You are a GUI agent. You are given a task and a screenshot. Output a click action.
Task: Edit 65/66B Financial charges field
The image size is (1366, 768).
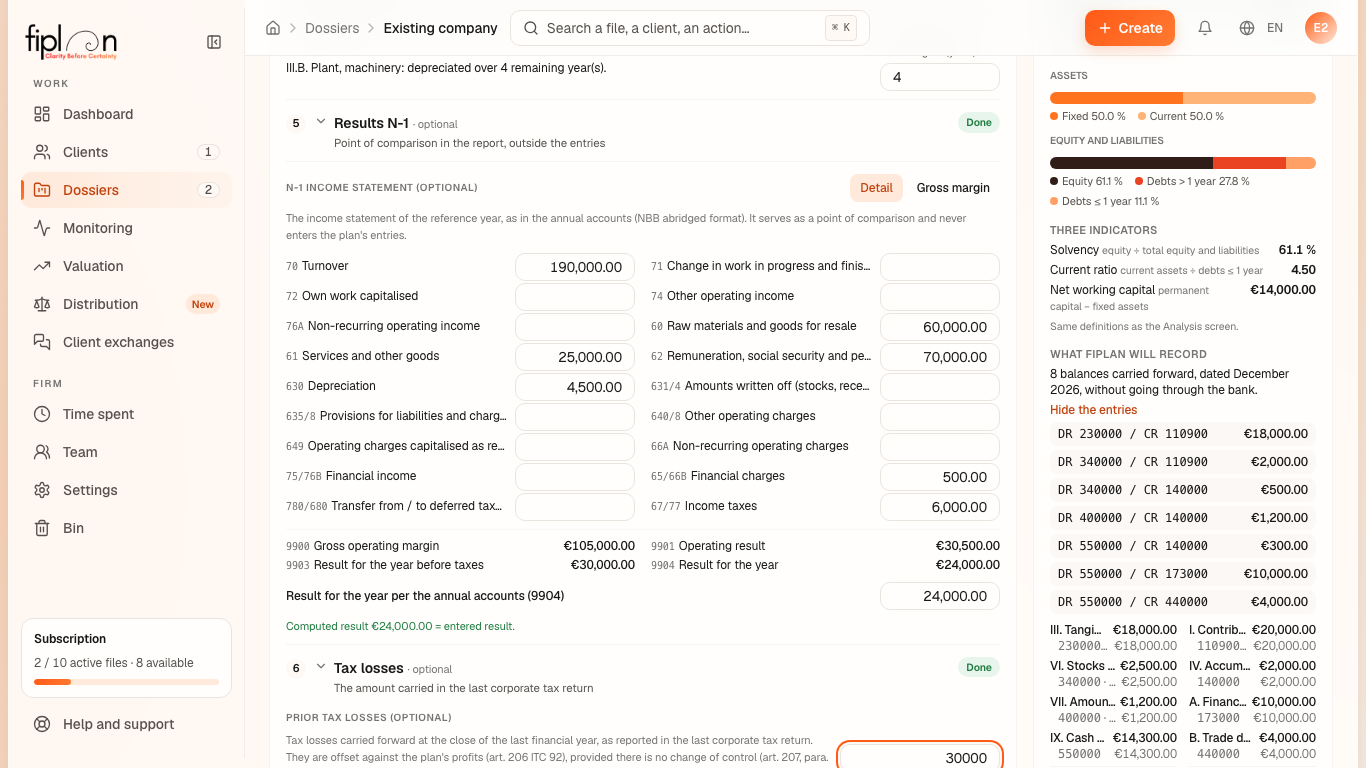point(940,477)
